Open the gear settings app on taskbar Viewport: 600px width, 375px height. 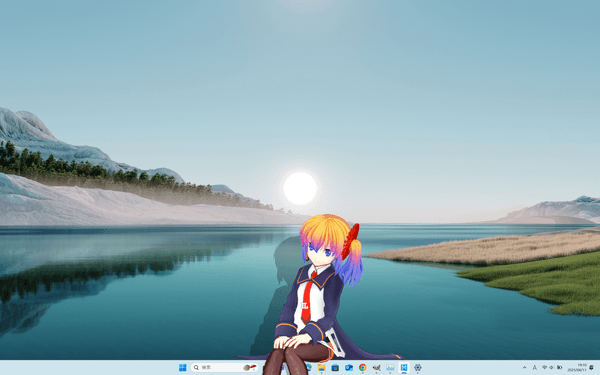point(417,368)
